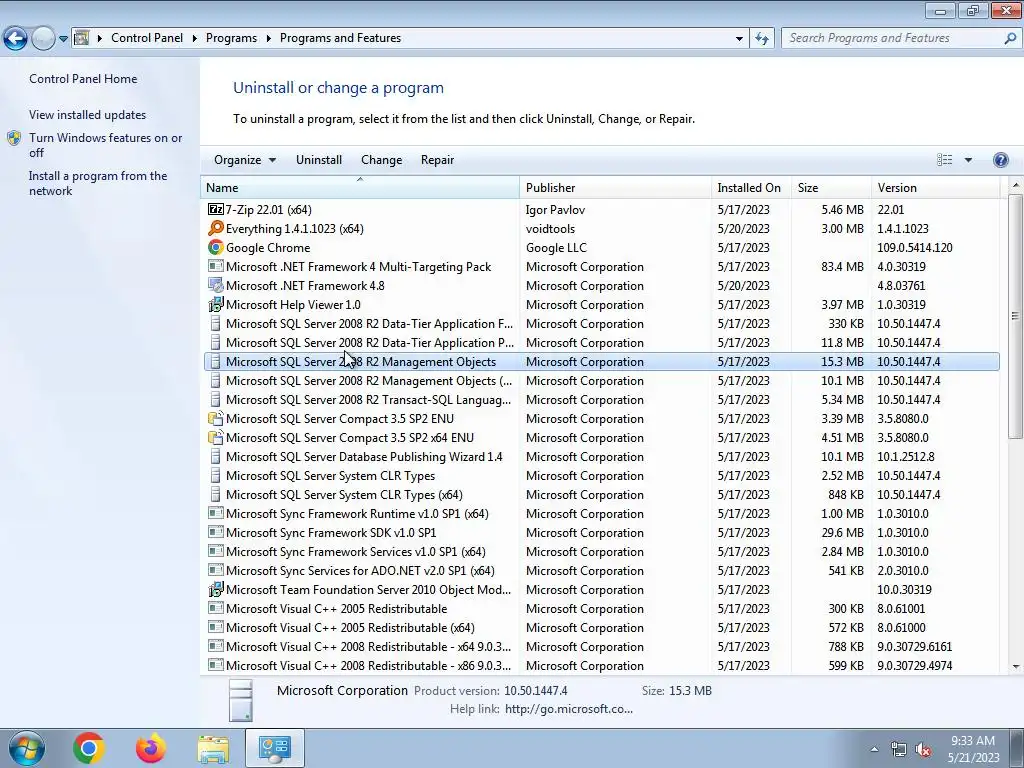Expand the arrow after Control Panel breadcrumb

[x=195, y=39]
